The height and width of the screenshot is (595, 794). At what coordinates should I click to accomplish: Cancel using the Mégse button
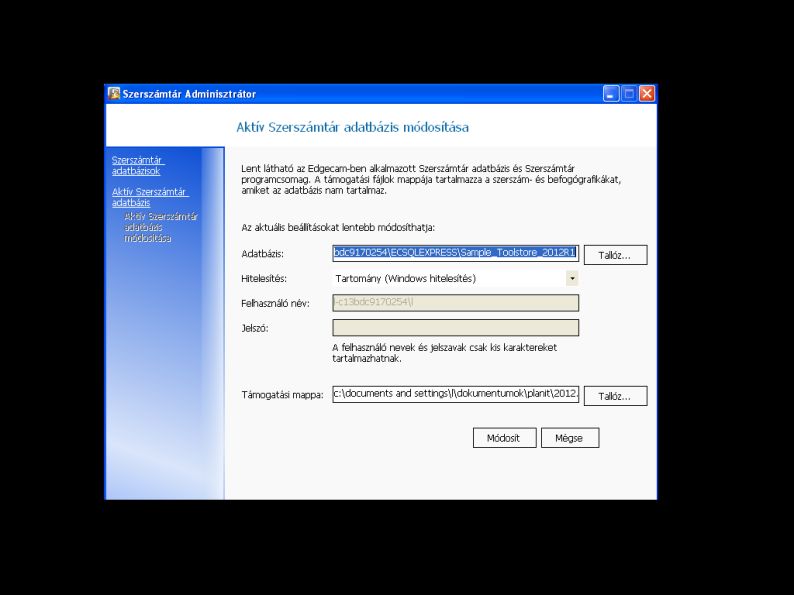[x=570, y=438]
